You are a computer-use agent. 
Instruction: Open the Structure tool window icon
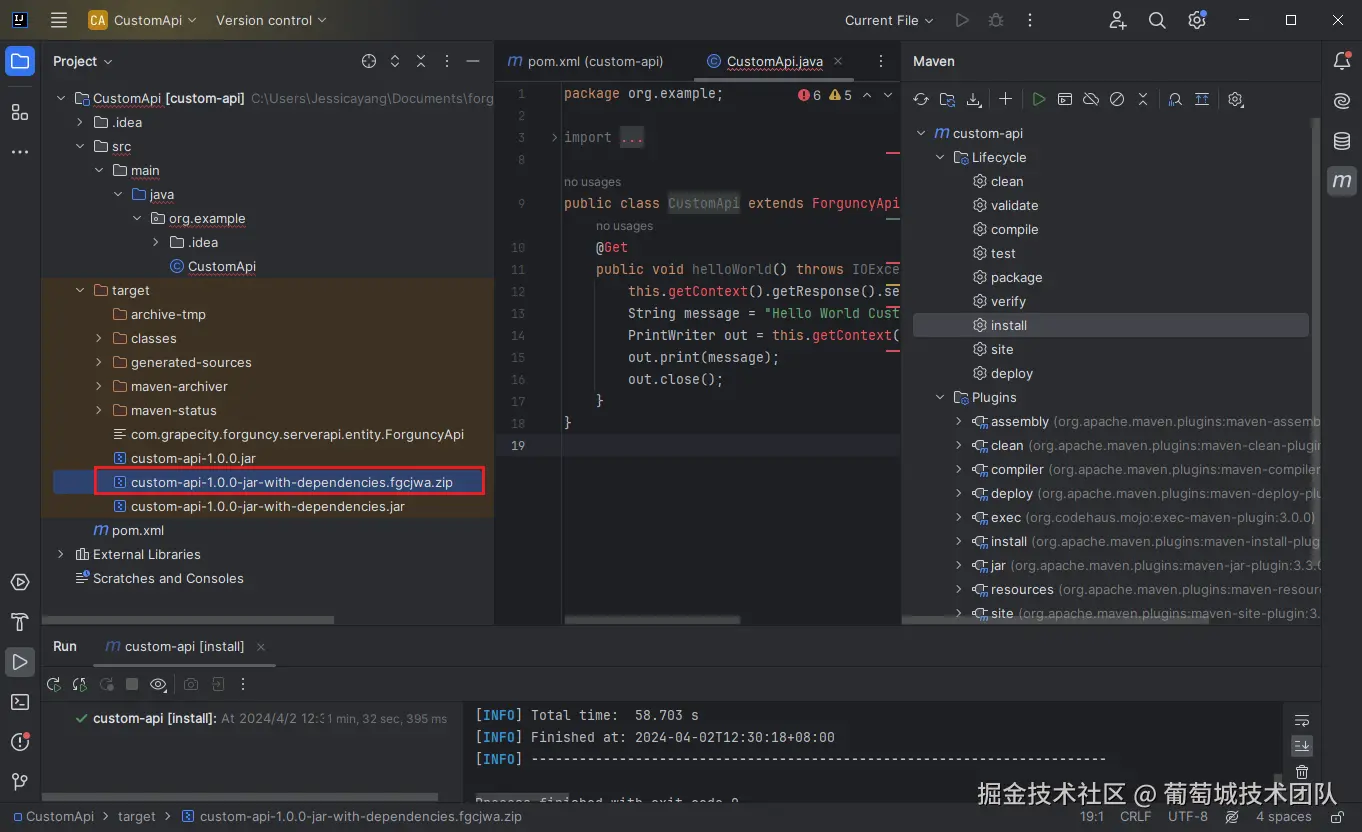coord(19,112)
